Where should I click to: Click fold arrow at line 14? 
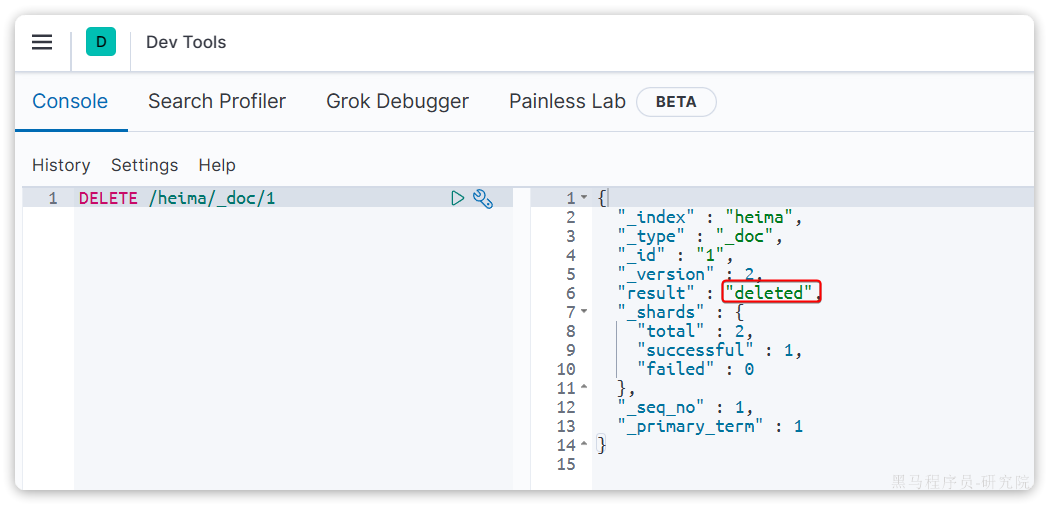[x=584, y=445]
